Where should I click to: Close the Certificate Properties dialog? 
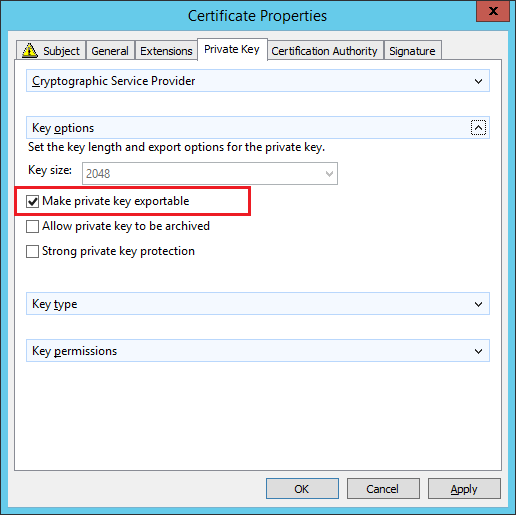point(493,11)
